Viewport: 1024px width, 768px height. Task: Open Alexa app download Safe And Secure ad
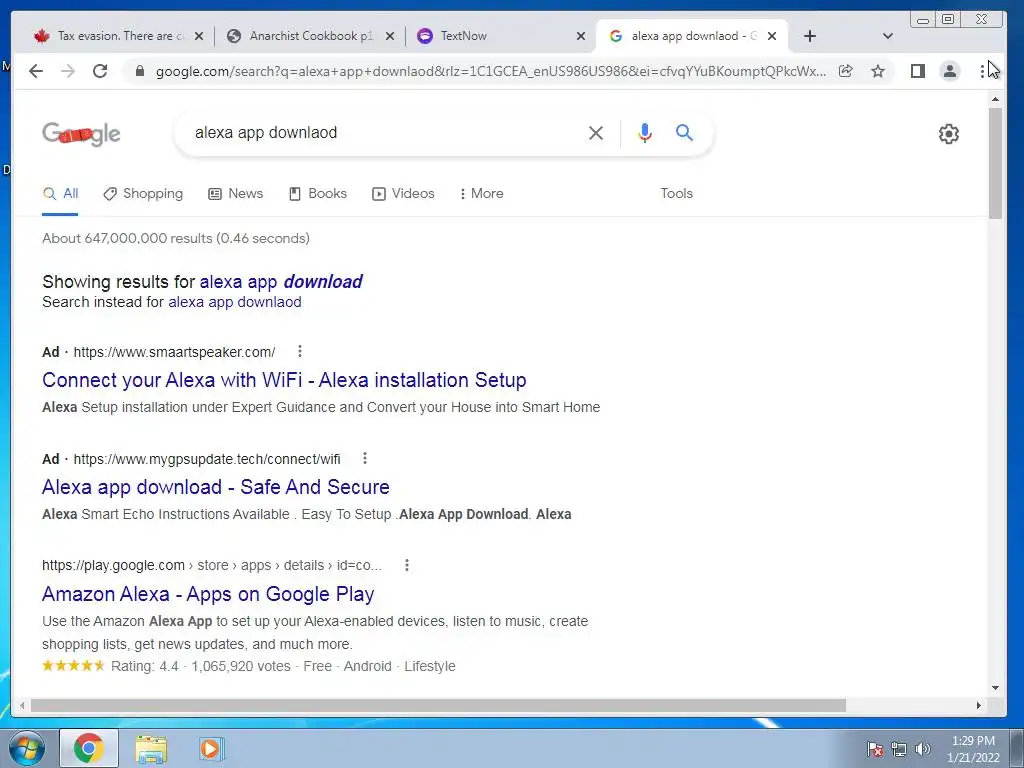pyautogui.click(x=216, y=487)
